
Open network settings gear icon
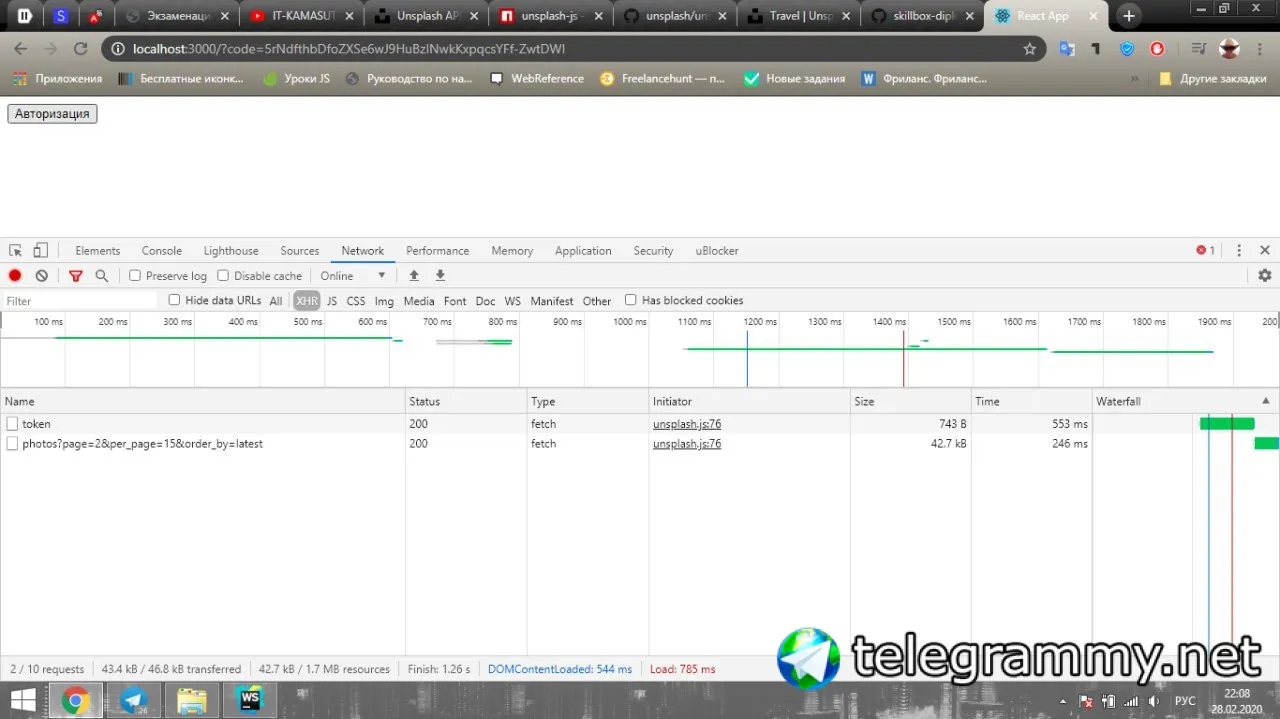(x=1265, y=276)
